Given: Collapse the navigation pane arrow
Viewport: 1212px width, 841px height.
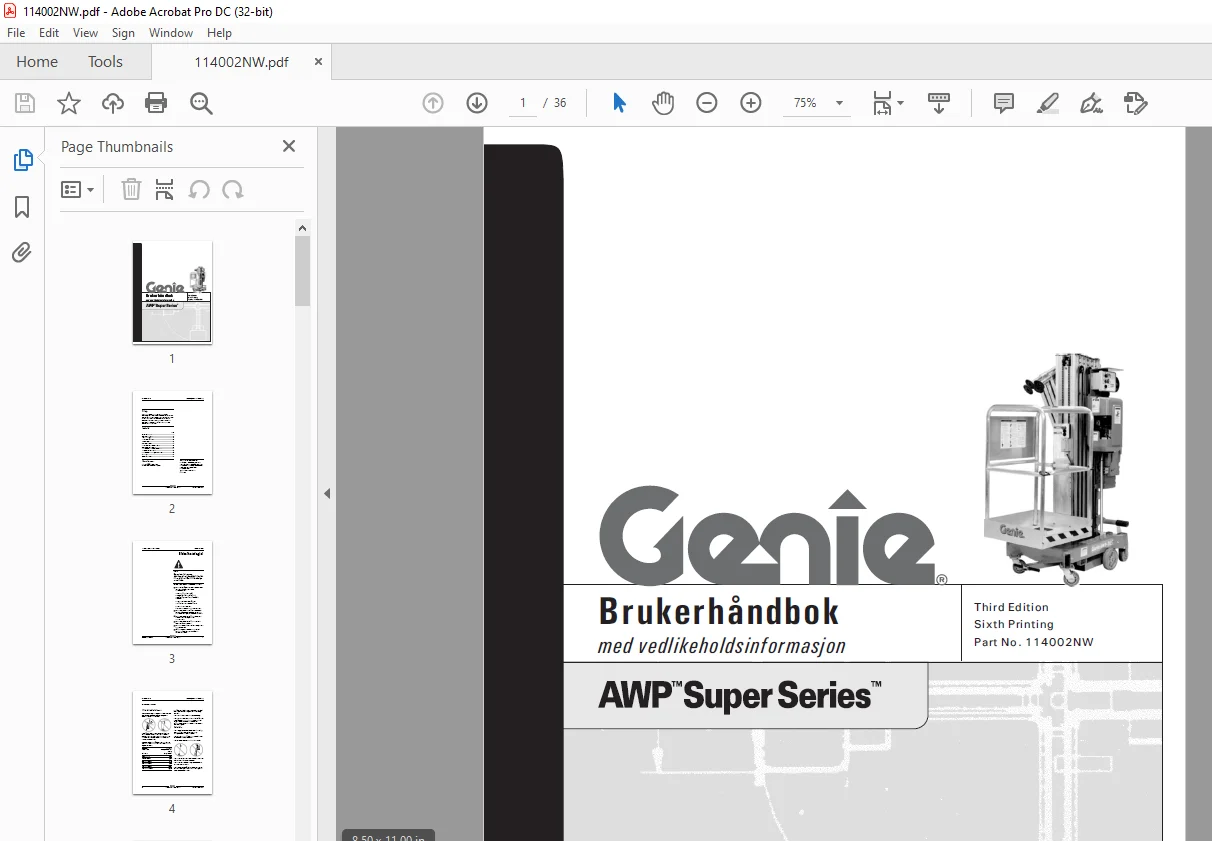Looking at the screenshot, I should (326, 493).
